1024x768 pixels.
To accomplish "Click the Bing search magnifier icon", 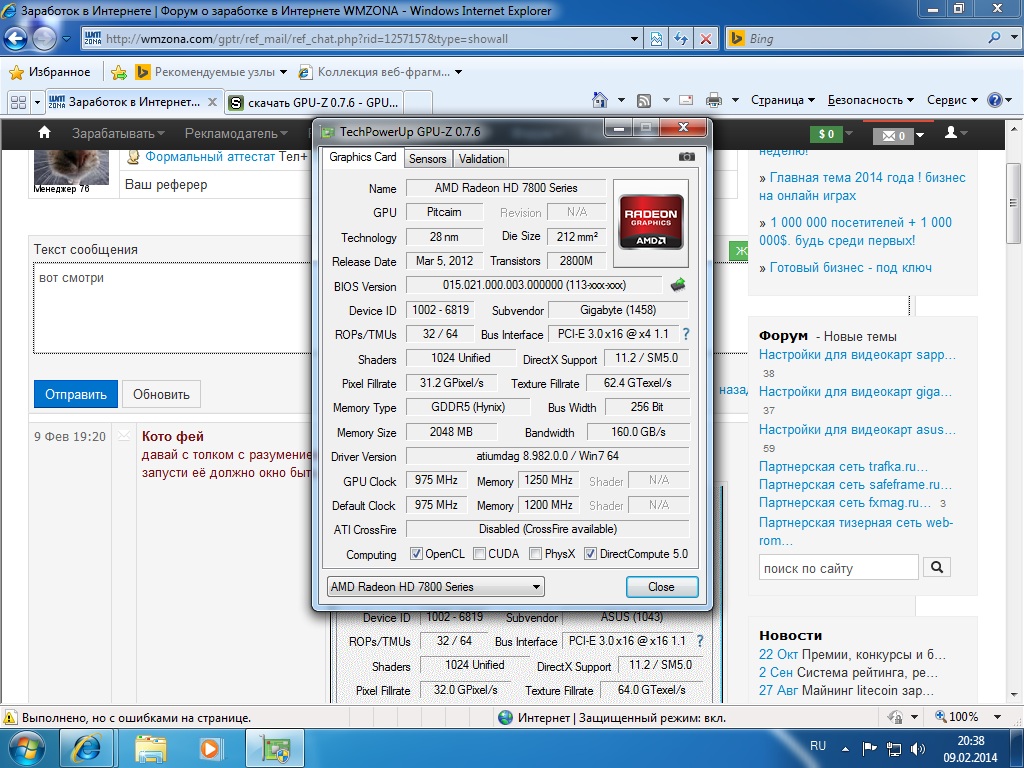I will coord(994,39).
